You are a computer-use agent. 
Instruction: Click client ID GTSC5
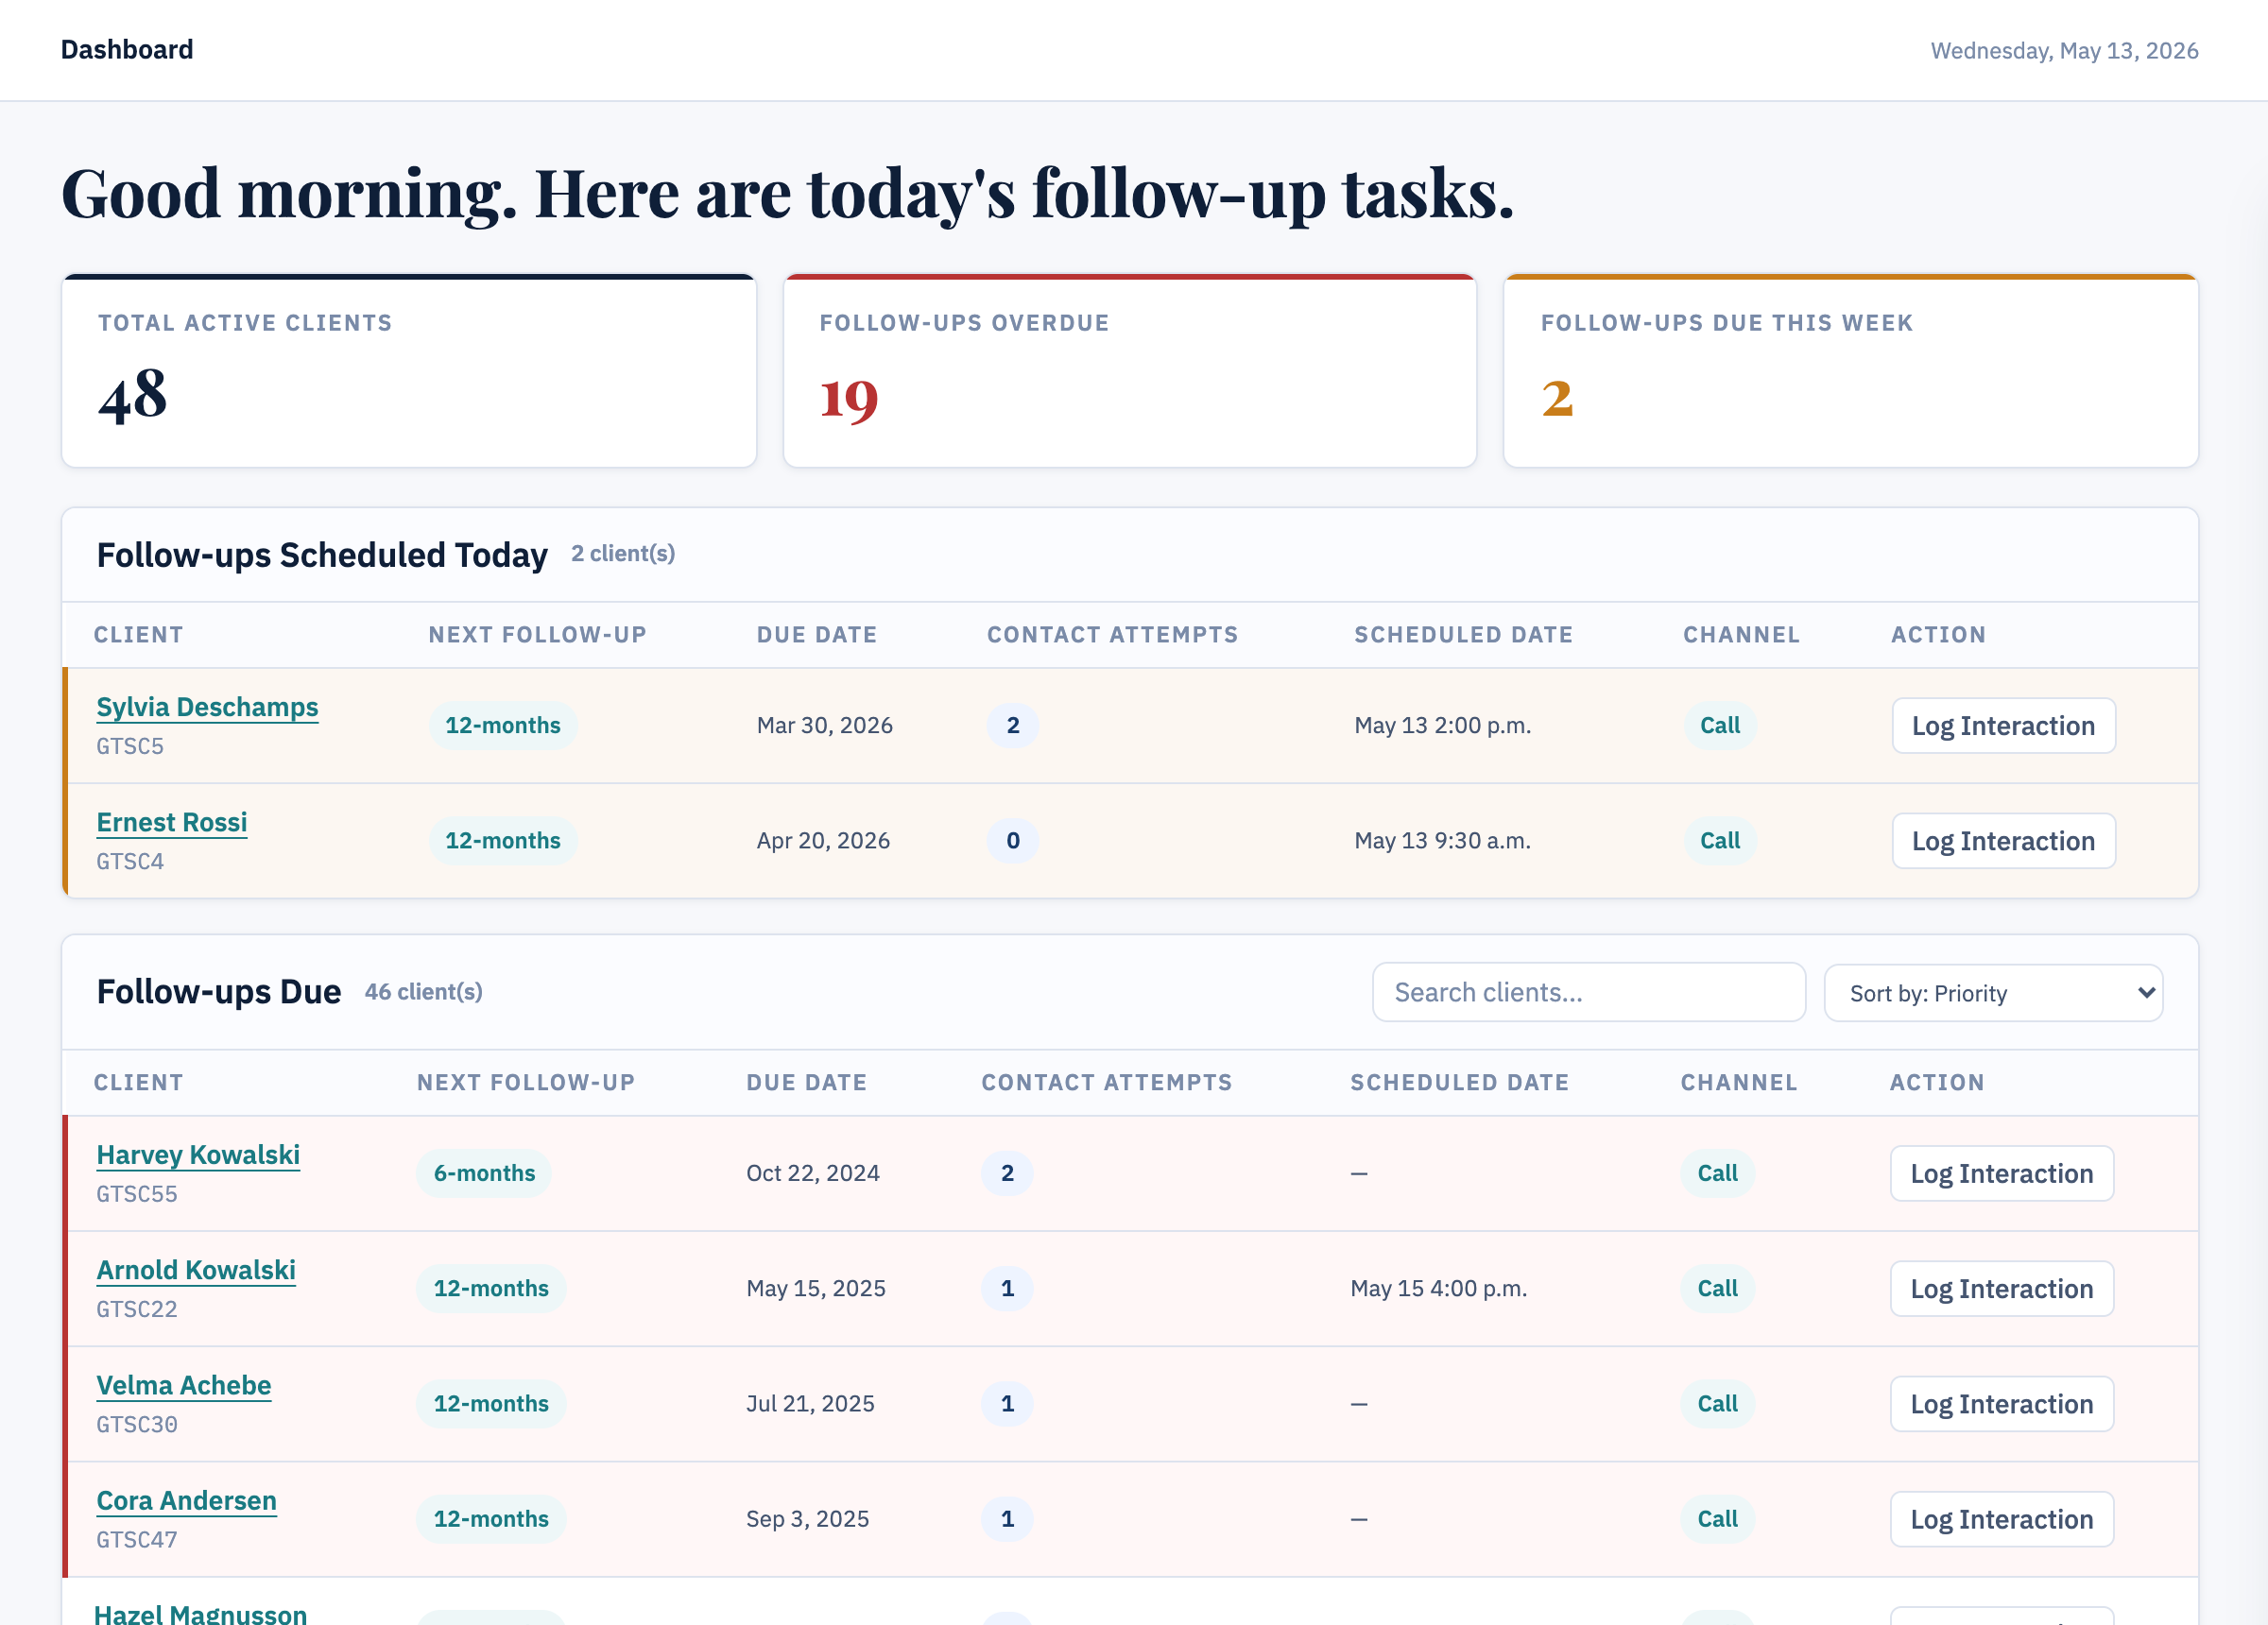130,746
